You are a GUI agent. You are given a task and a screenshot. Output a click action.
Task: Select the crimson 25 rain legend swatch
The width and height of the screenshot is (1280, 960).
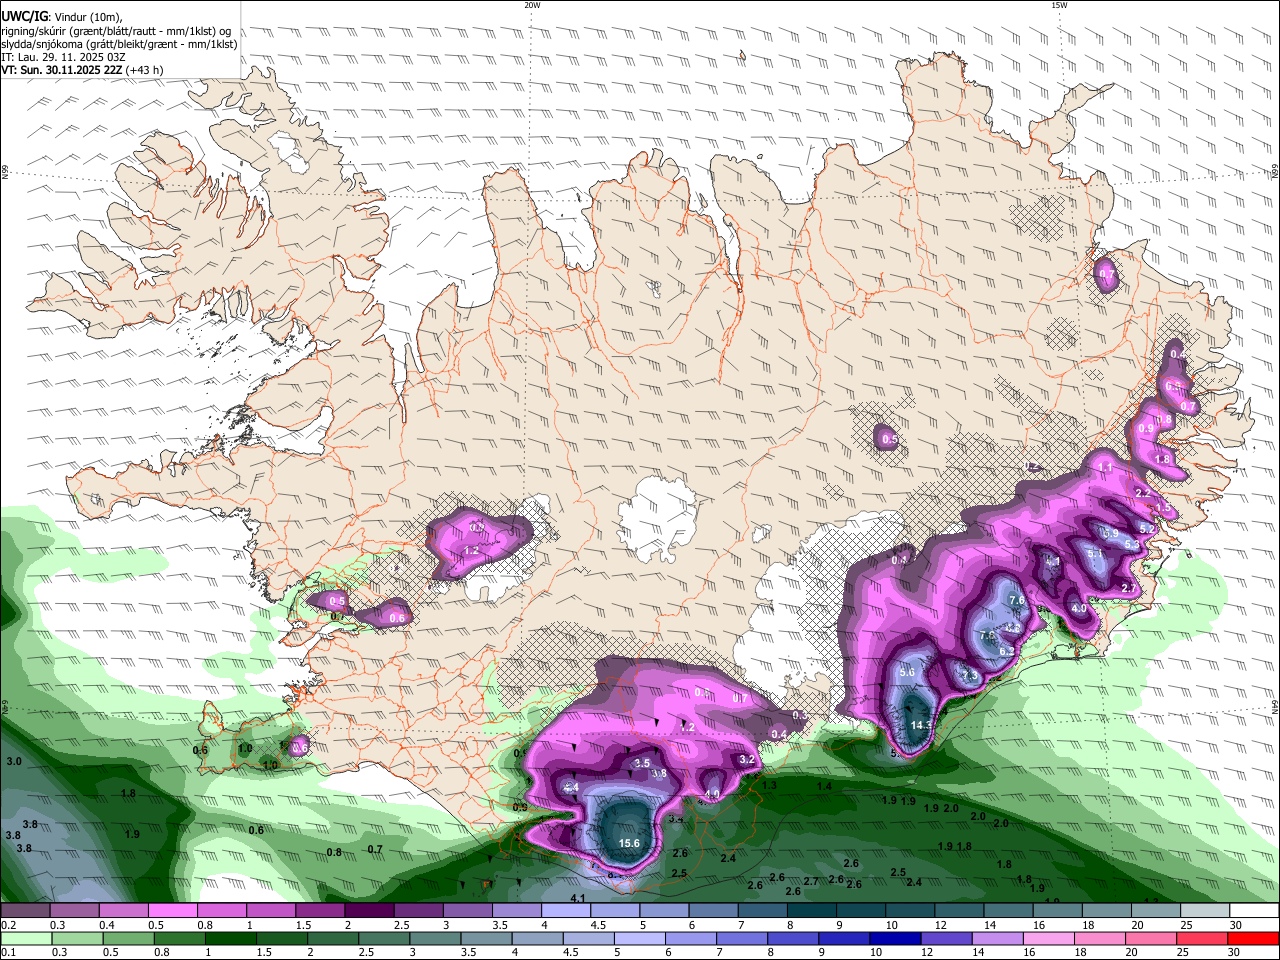pyautogui.click(x=1203, y=939)
